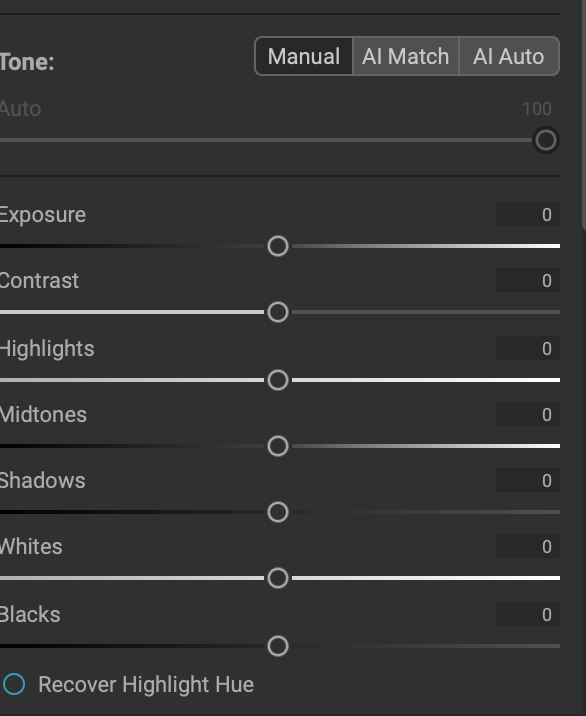Click the Highlights value field
The height and width of the screenshot is (716, 586).
coord(528,348)
